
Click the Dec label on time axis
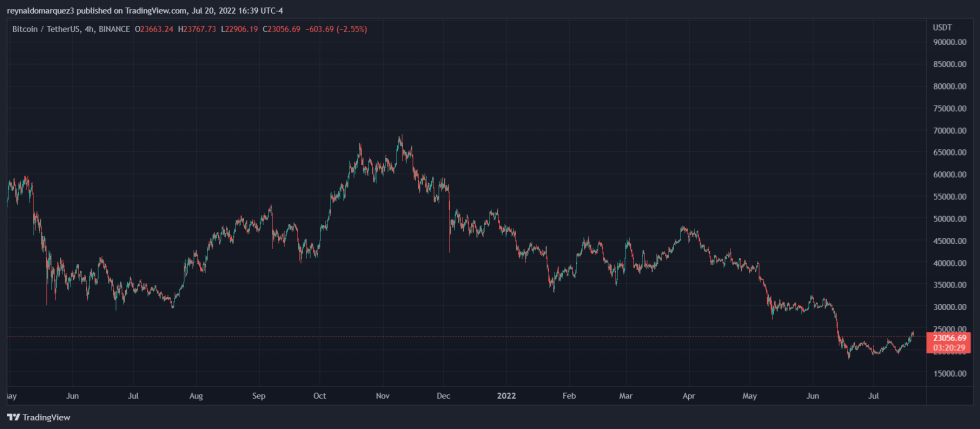[x=444, y=396]
